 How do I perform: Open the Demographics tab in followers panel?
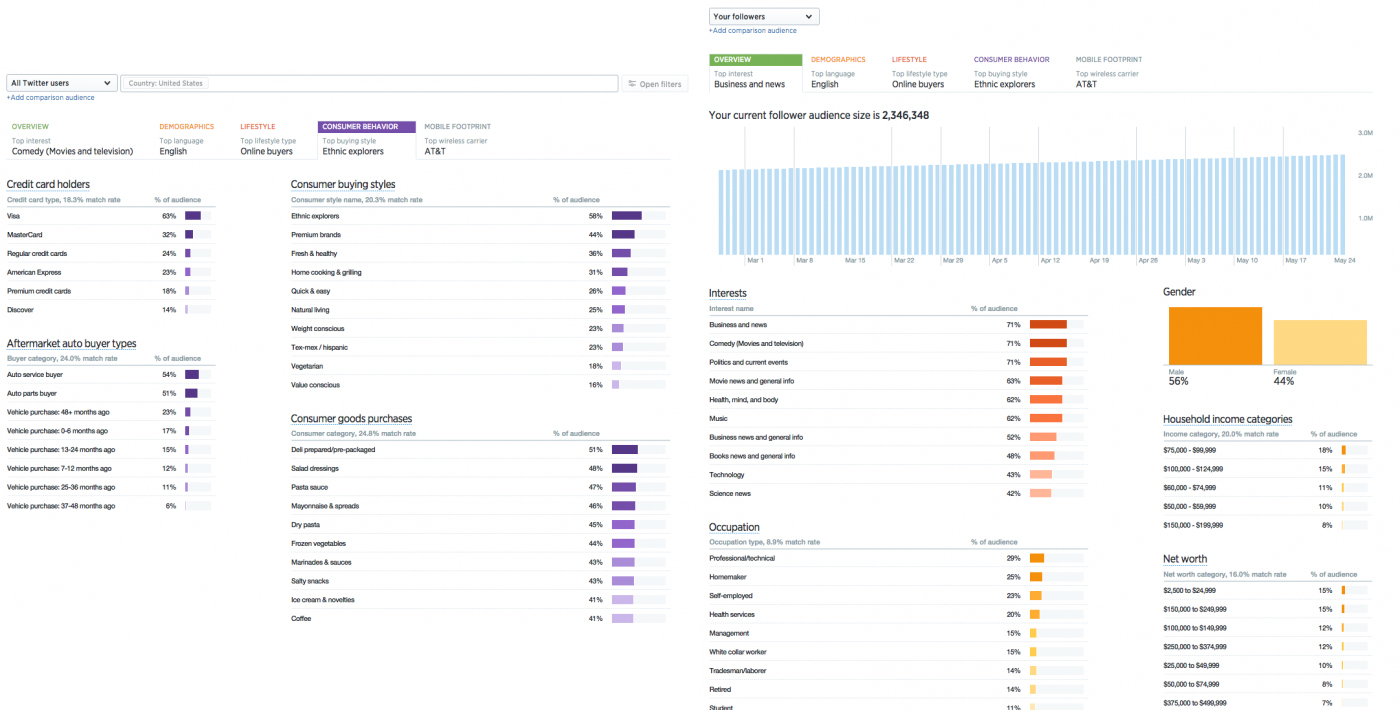tap(838, 60)
